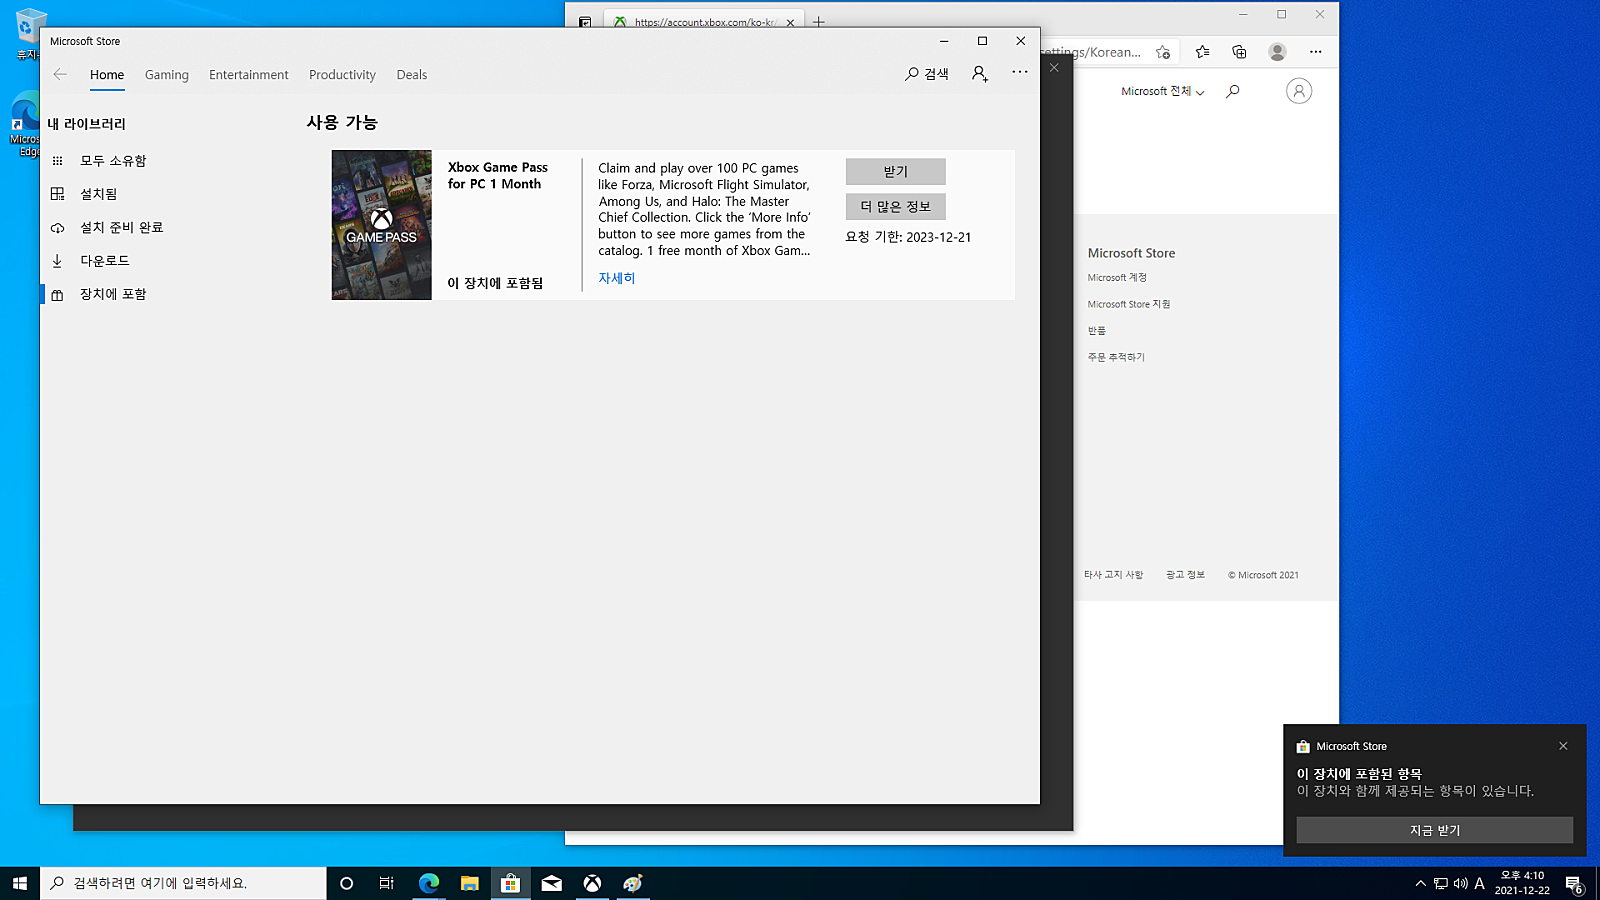
Task: Focus the taskbar search box
Action: (x=183, y=883)
